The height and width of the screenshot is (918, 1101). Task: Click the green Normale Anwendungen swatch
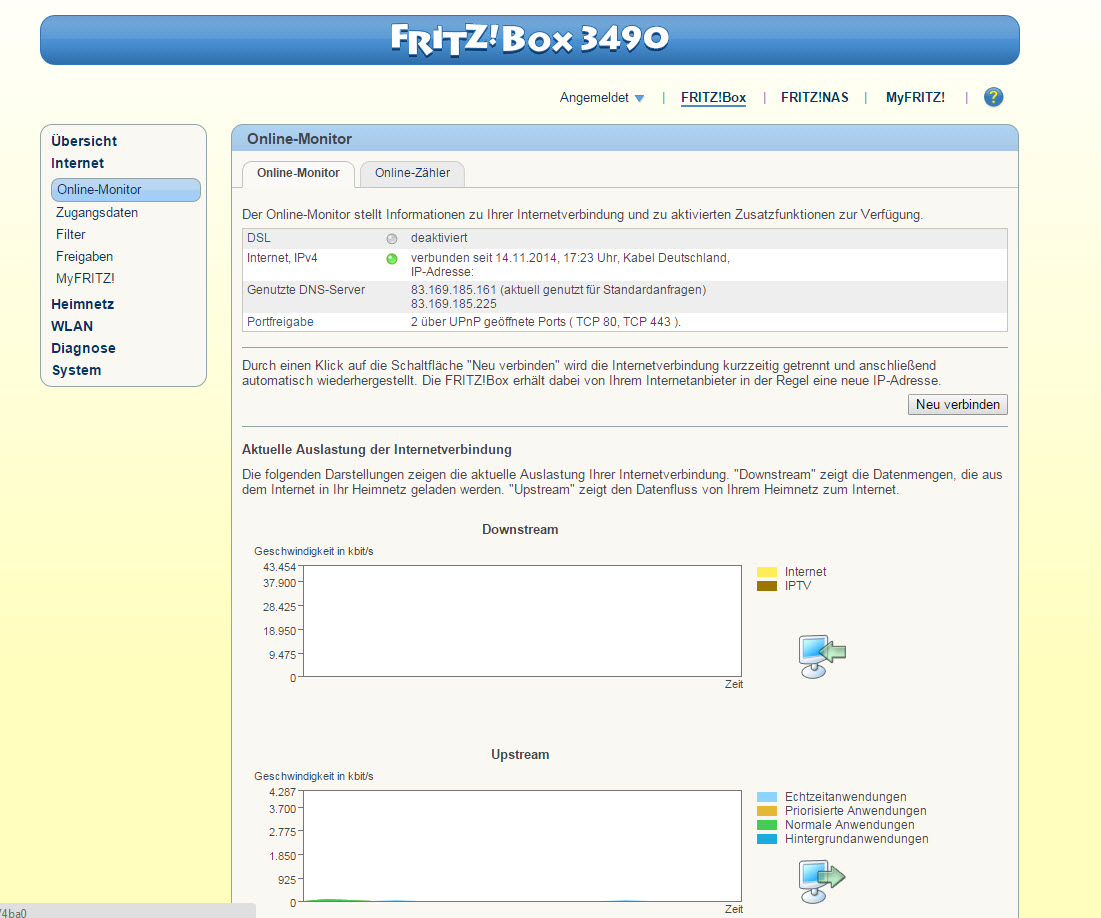(767, 825)
